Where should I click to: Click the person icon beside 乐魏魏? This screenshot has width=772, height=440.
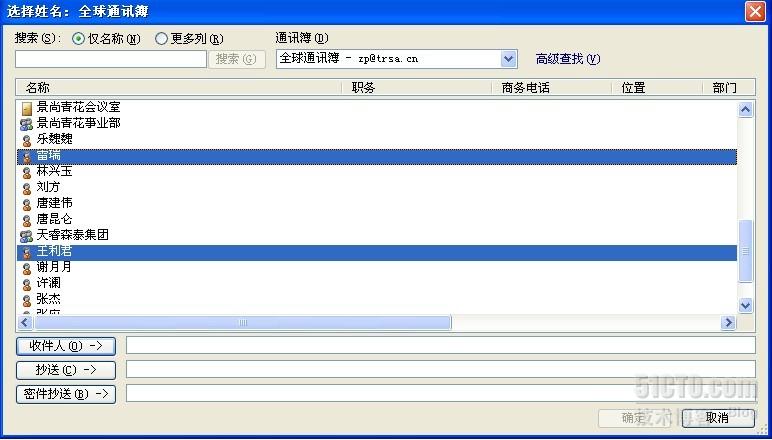point(27,141)
